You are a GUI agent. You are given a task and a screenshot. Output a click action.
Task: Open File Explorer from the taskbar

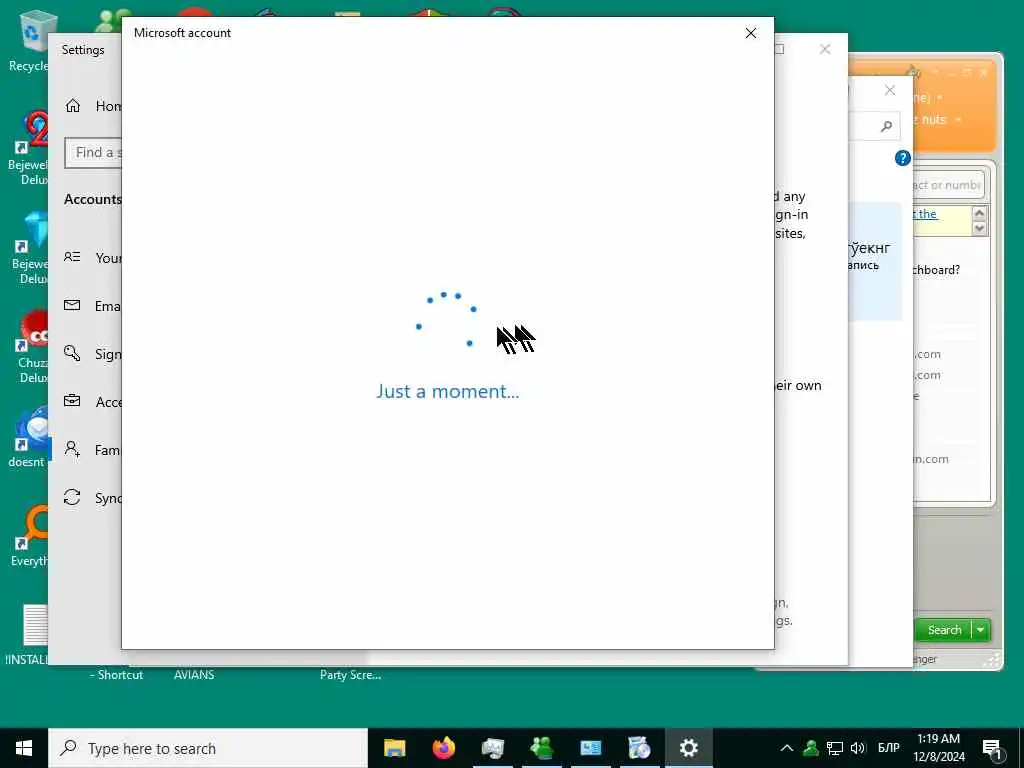[394, 748]
